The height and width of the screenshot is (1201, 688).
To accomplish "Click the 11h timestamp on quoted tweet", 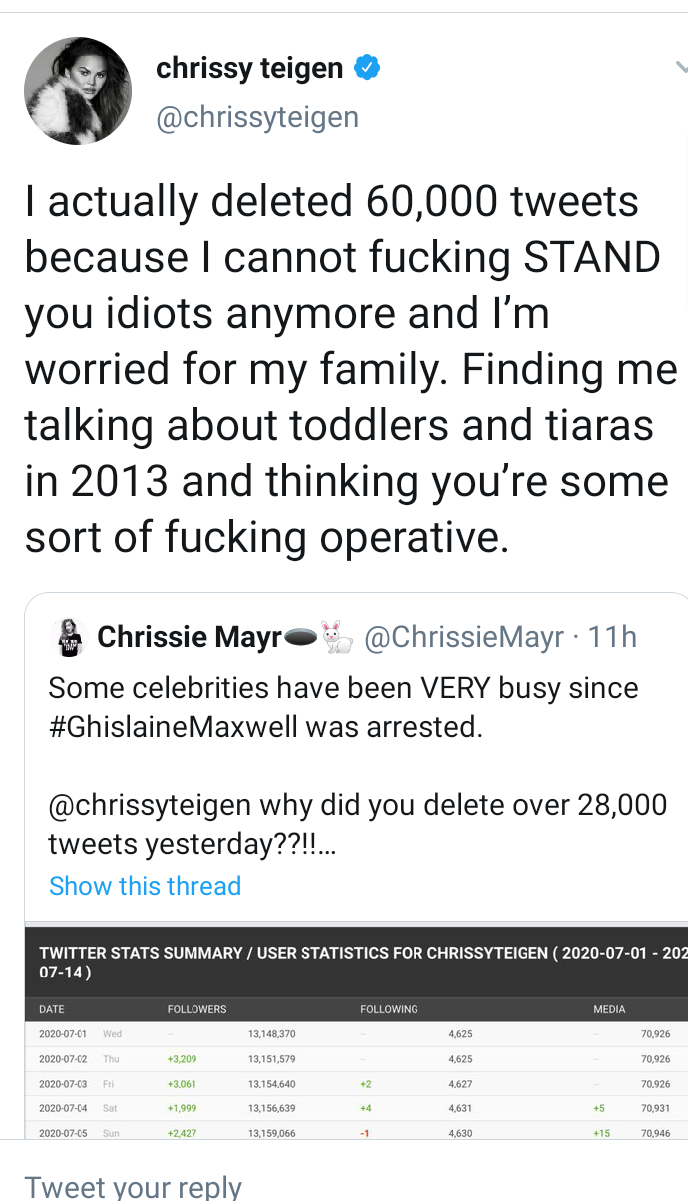I will click(x=612, y=637).
